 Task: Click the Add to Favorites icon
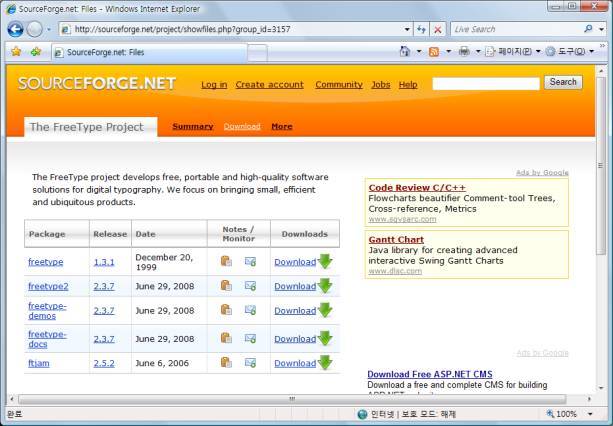36,52
